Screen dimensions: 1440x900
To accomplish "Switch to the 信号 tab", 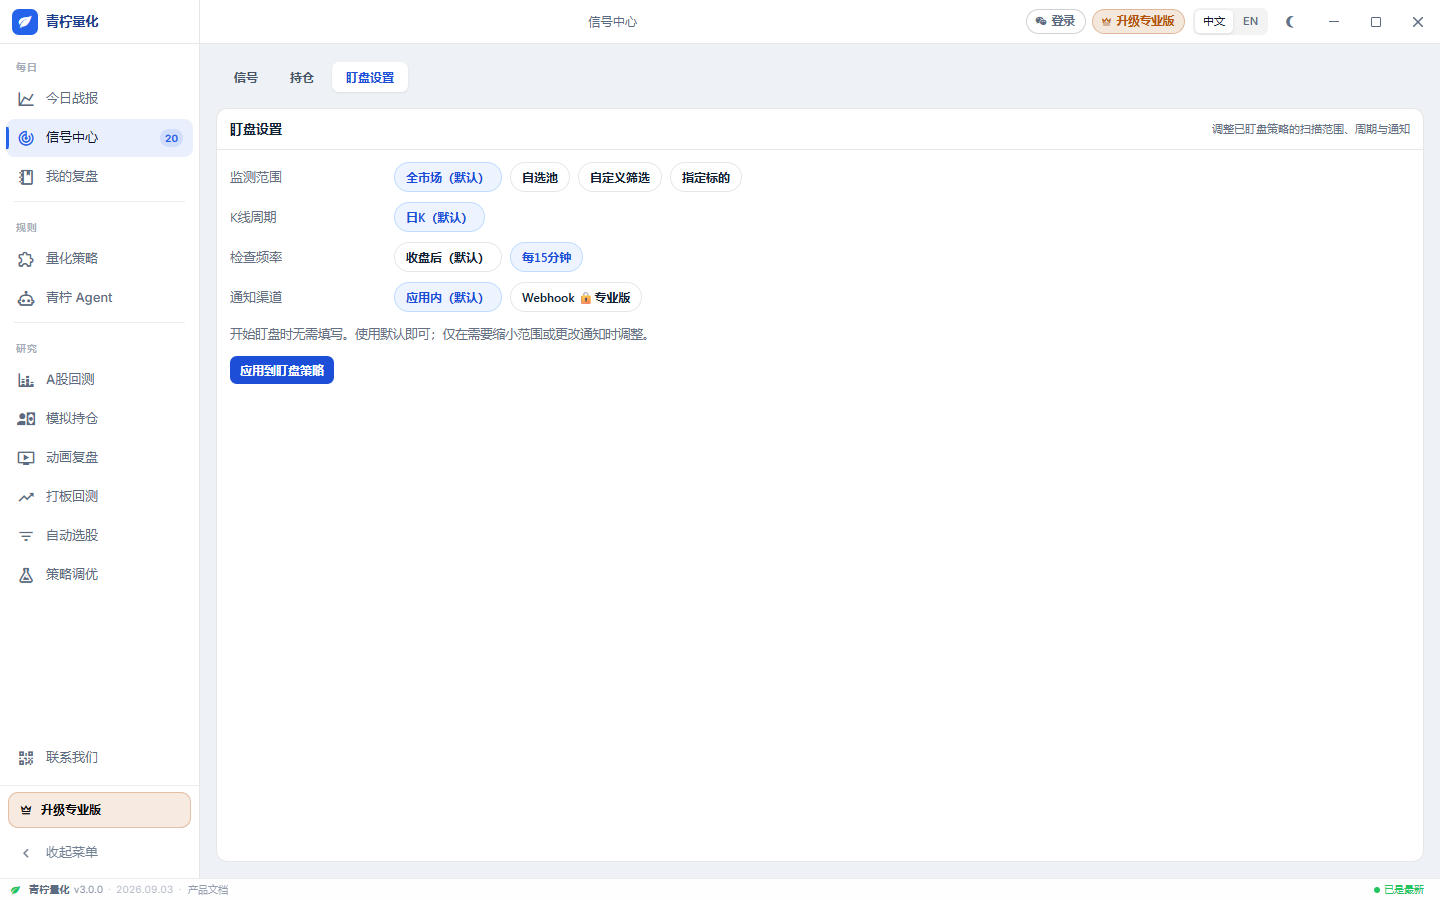I will tap(246, 78).
